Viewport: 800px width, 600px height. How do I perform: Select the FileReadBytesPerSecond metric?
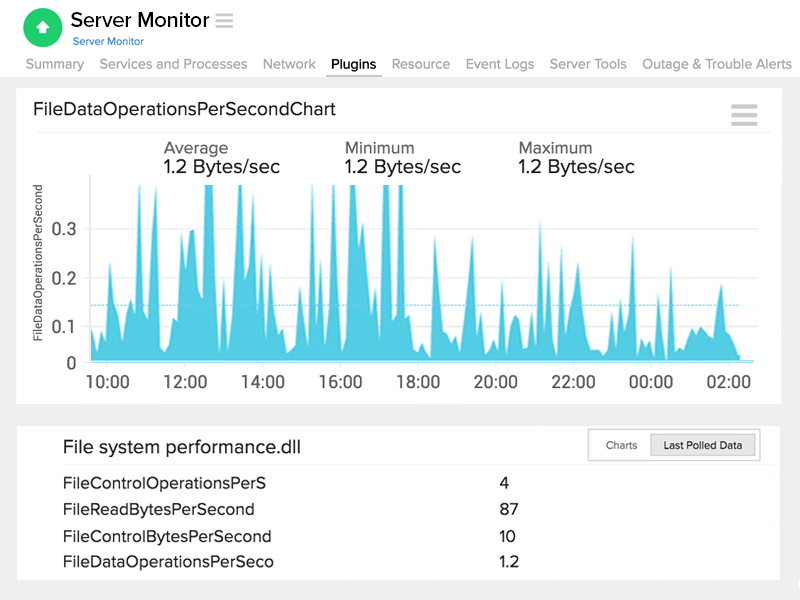[158, 509]
